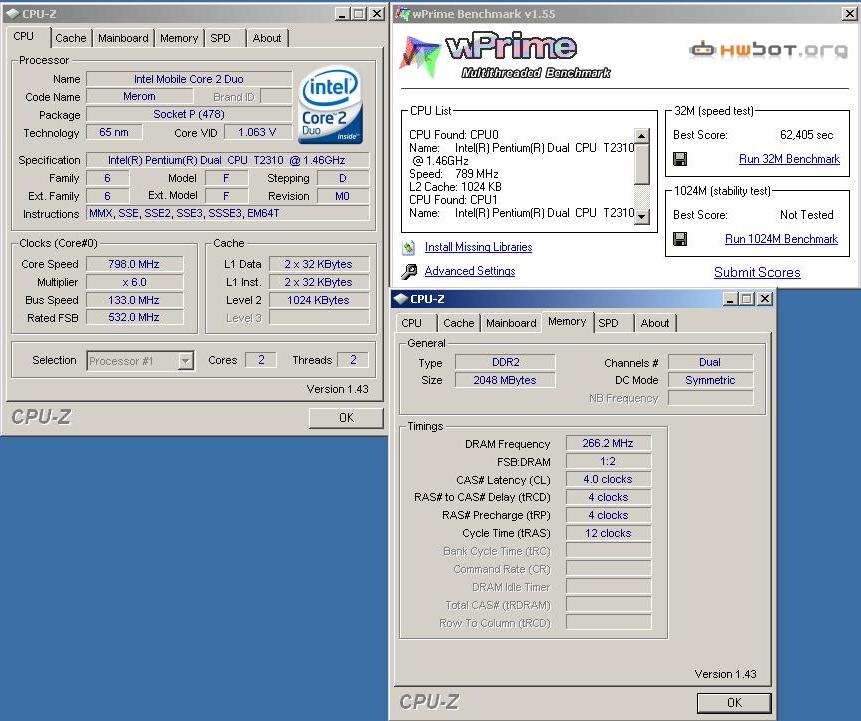Click the save icon under 32M speed test

(680, 159)
